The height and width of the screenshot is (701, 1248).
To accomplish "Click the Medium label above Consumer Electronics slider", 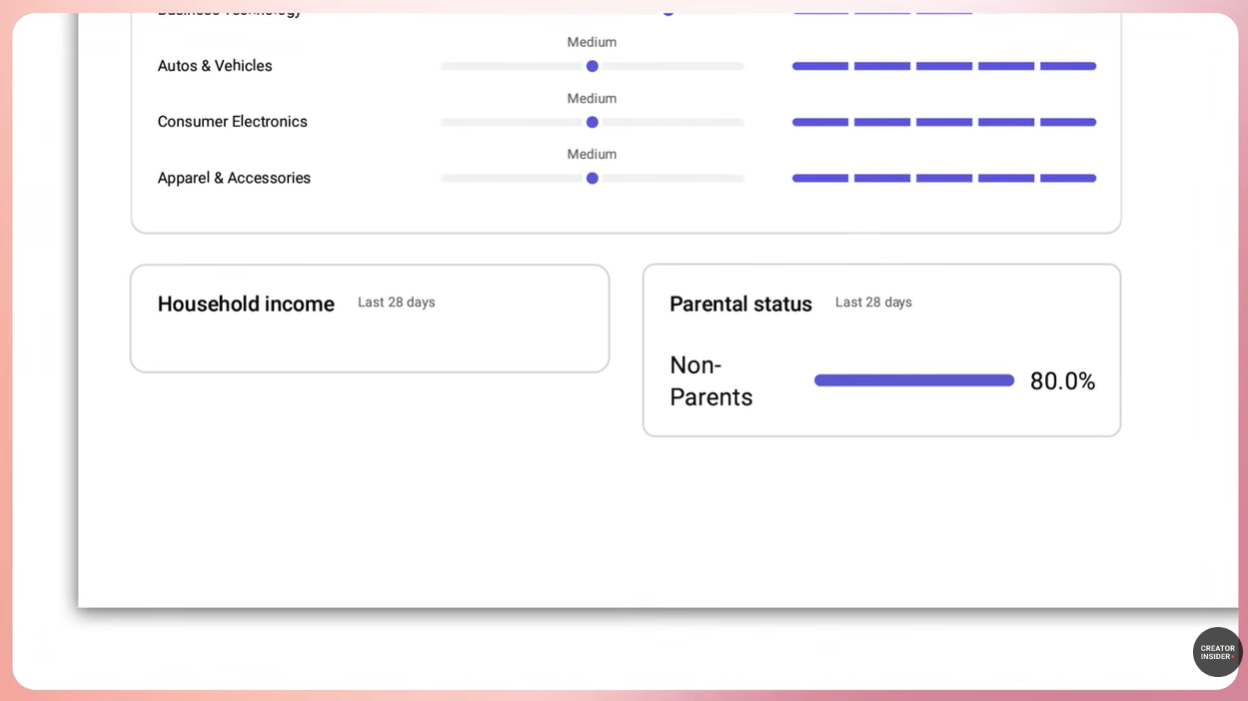I will [592, 98].
